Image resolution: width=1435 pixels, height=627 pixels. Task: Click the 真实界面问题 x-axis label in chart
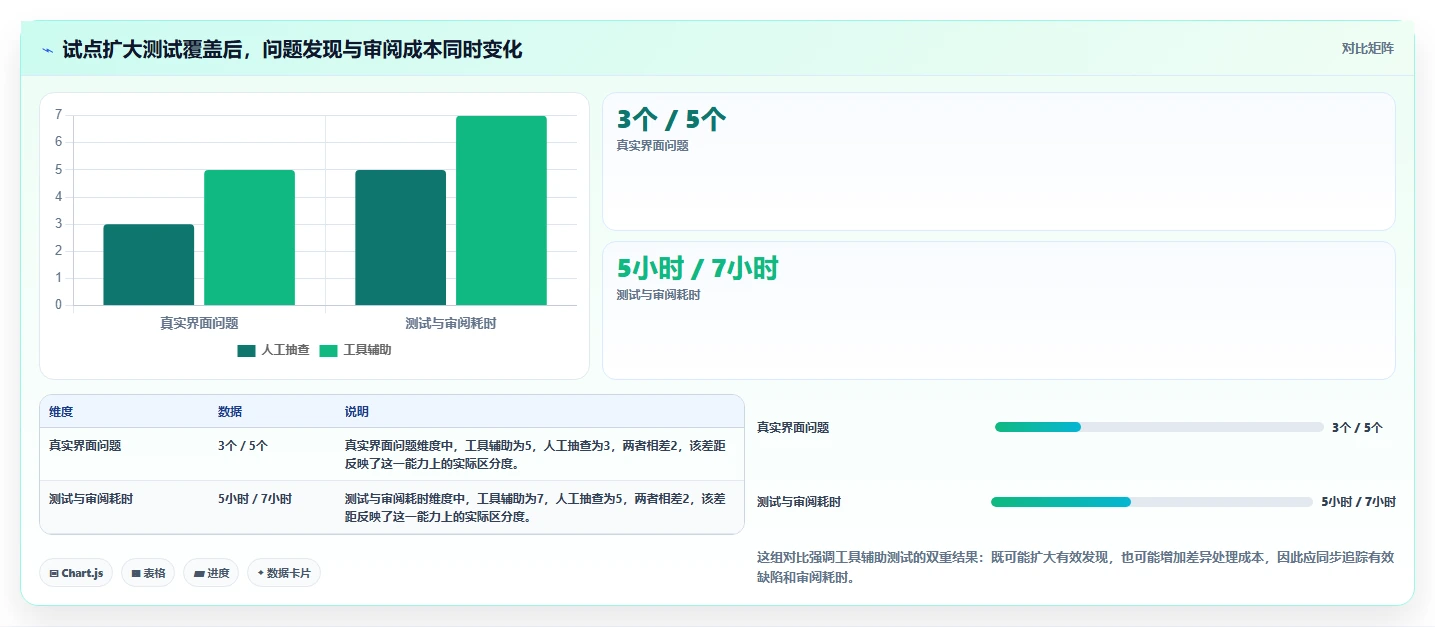point(199,323)
